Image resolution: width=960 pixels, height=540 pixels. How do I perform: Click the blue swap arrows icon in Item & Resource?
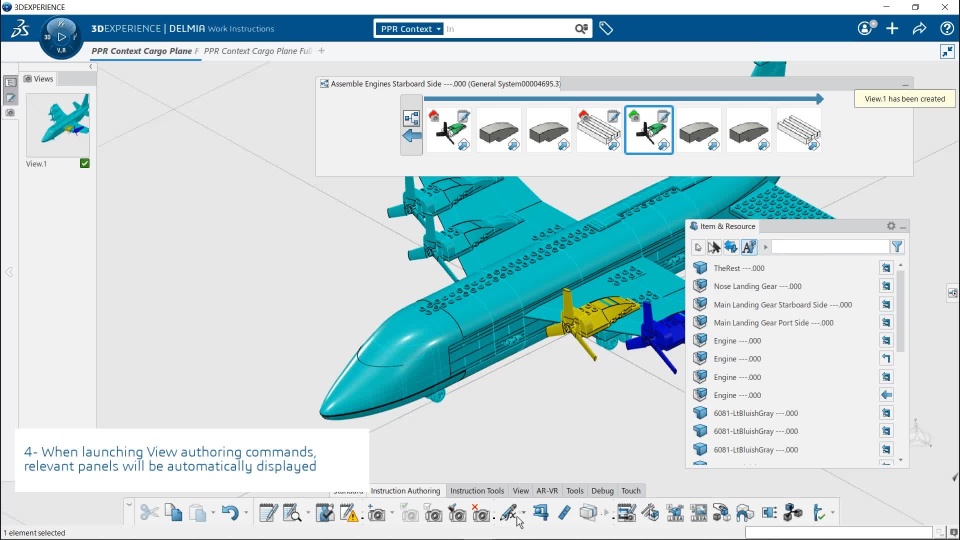point(731,247)
